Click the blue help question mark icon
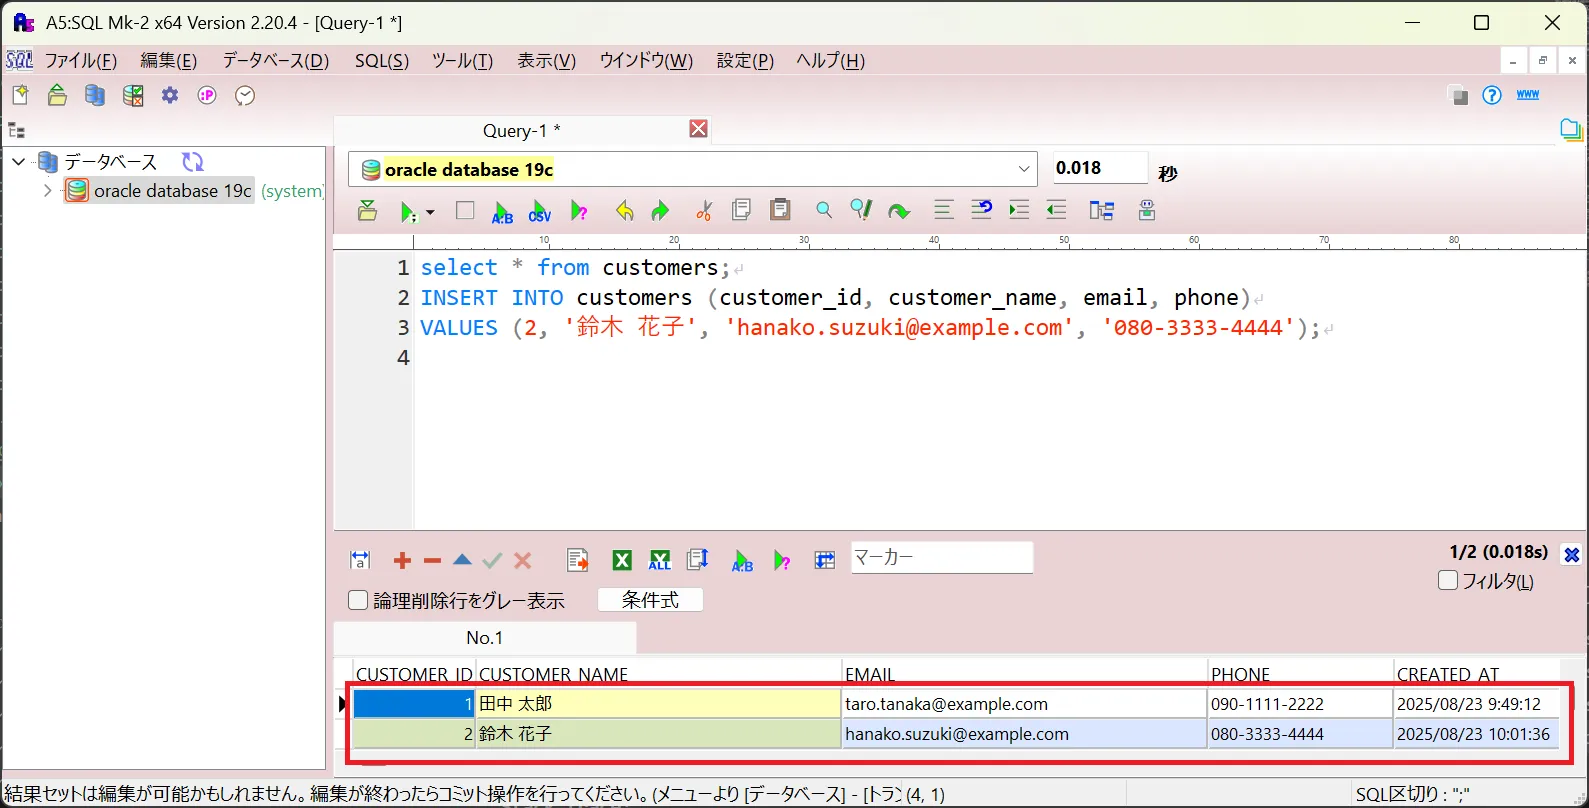1589x808 pixels. (1492, 96)
